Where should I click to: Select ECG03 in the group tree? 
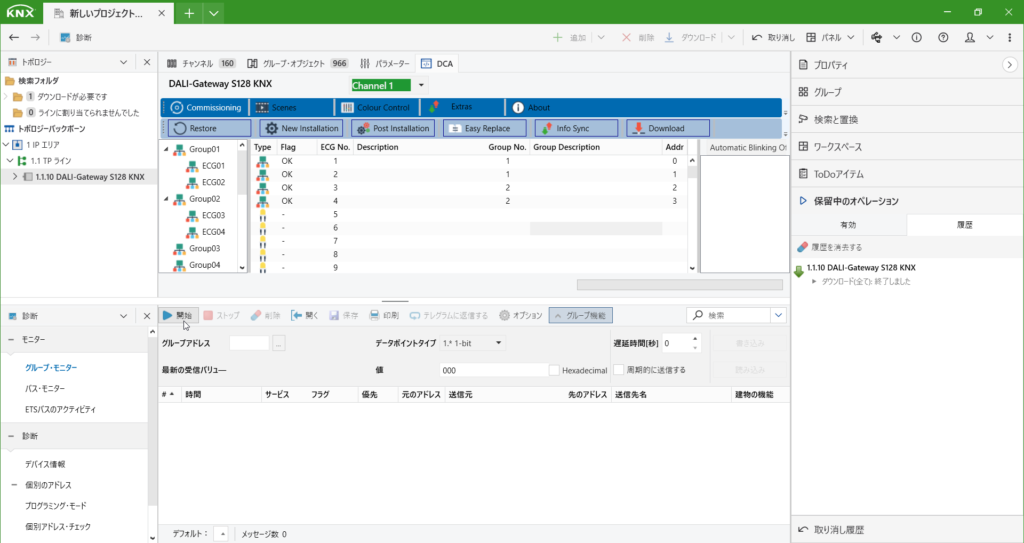coord(213,216)
